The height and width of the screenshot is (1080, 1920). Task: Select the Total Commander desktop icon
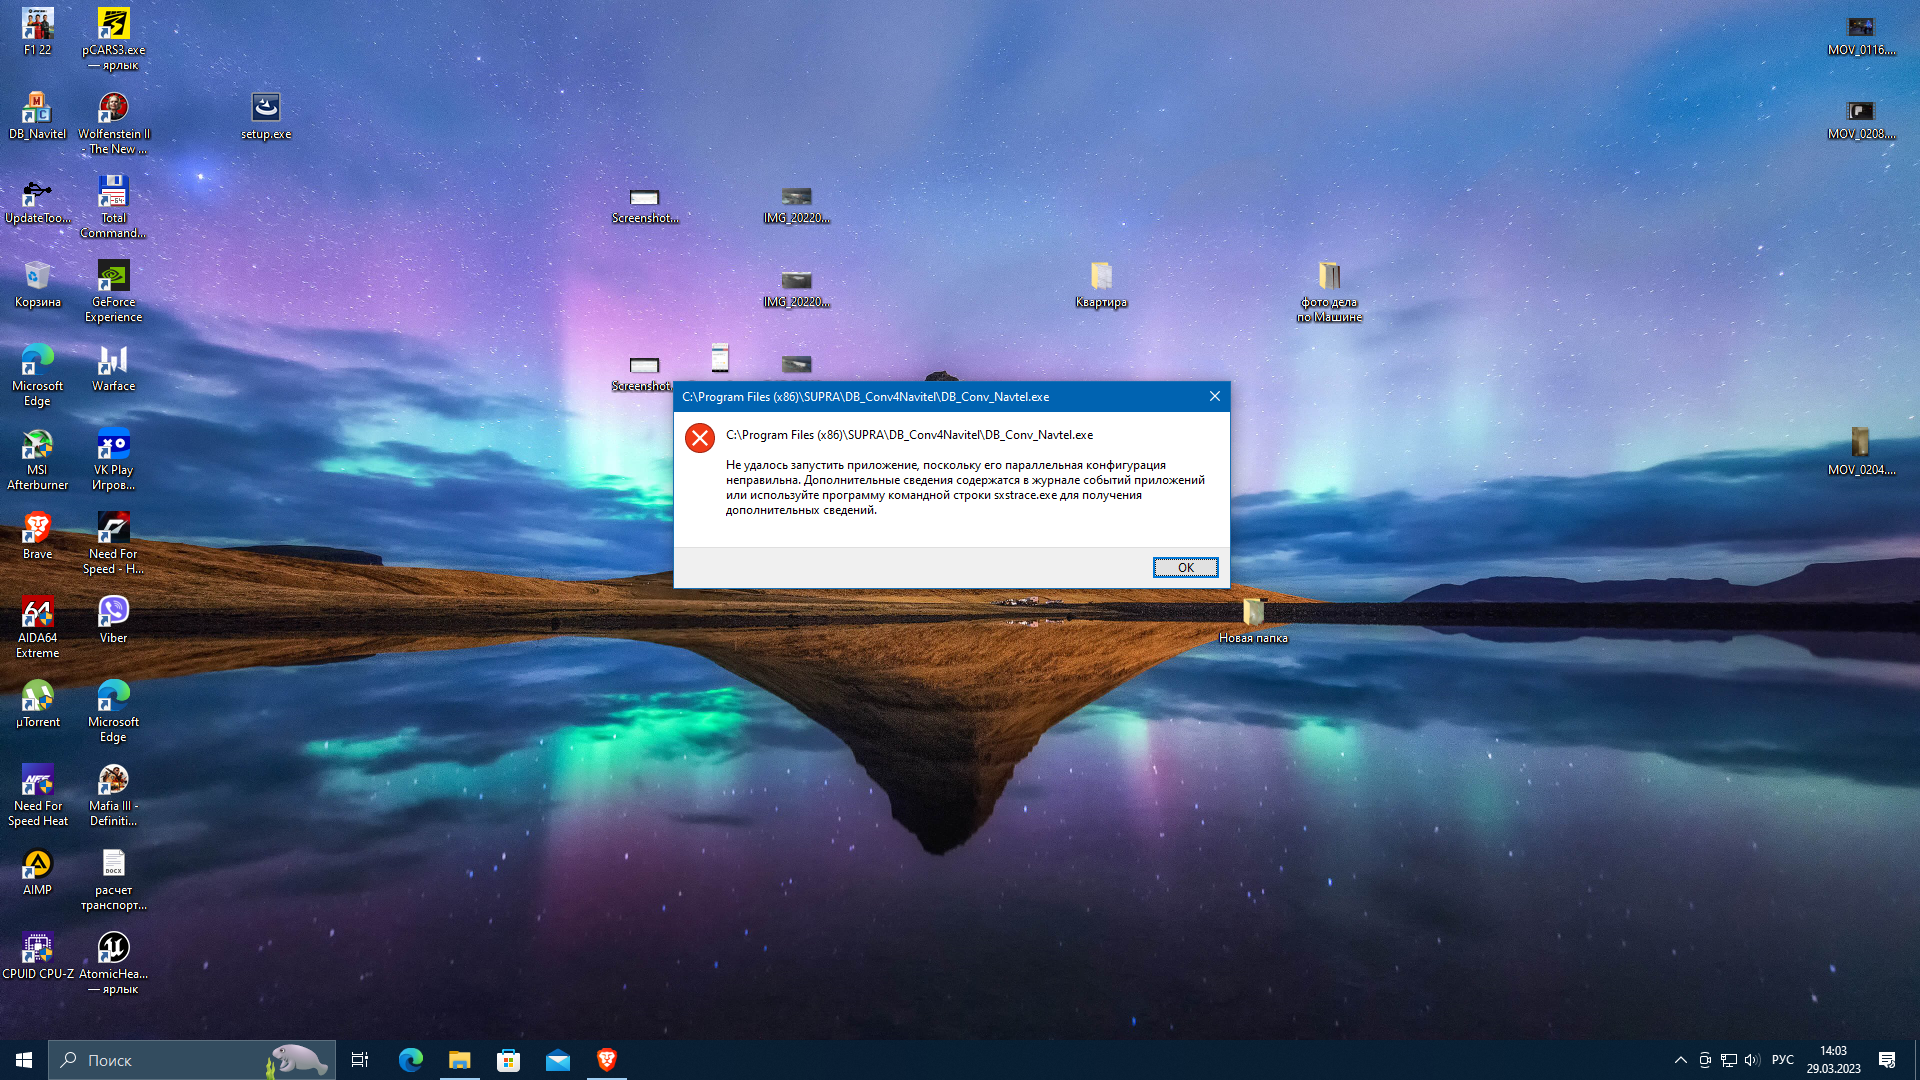point(113,193)
